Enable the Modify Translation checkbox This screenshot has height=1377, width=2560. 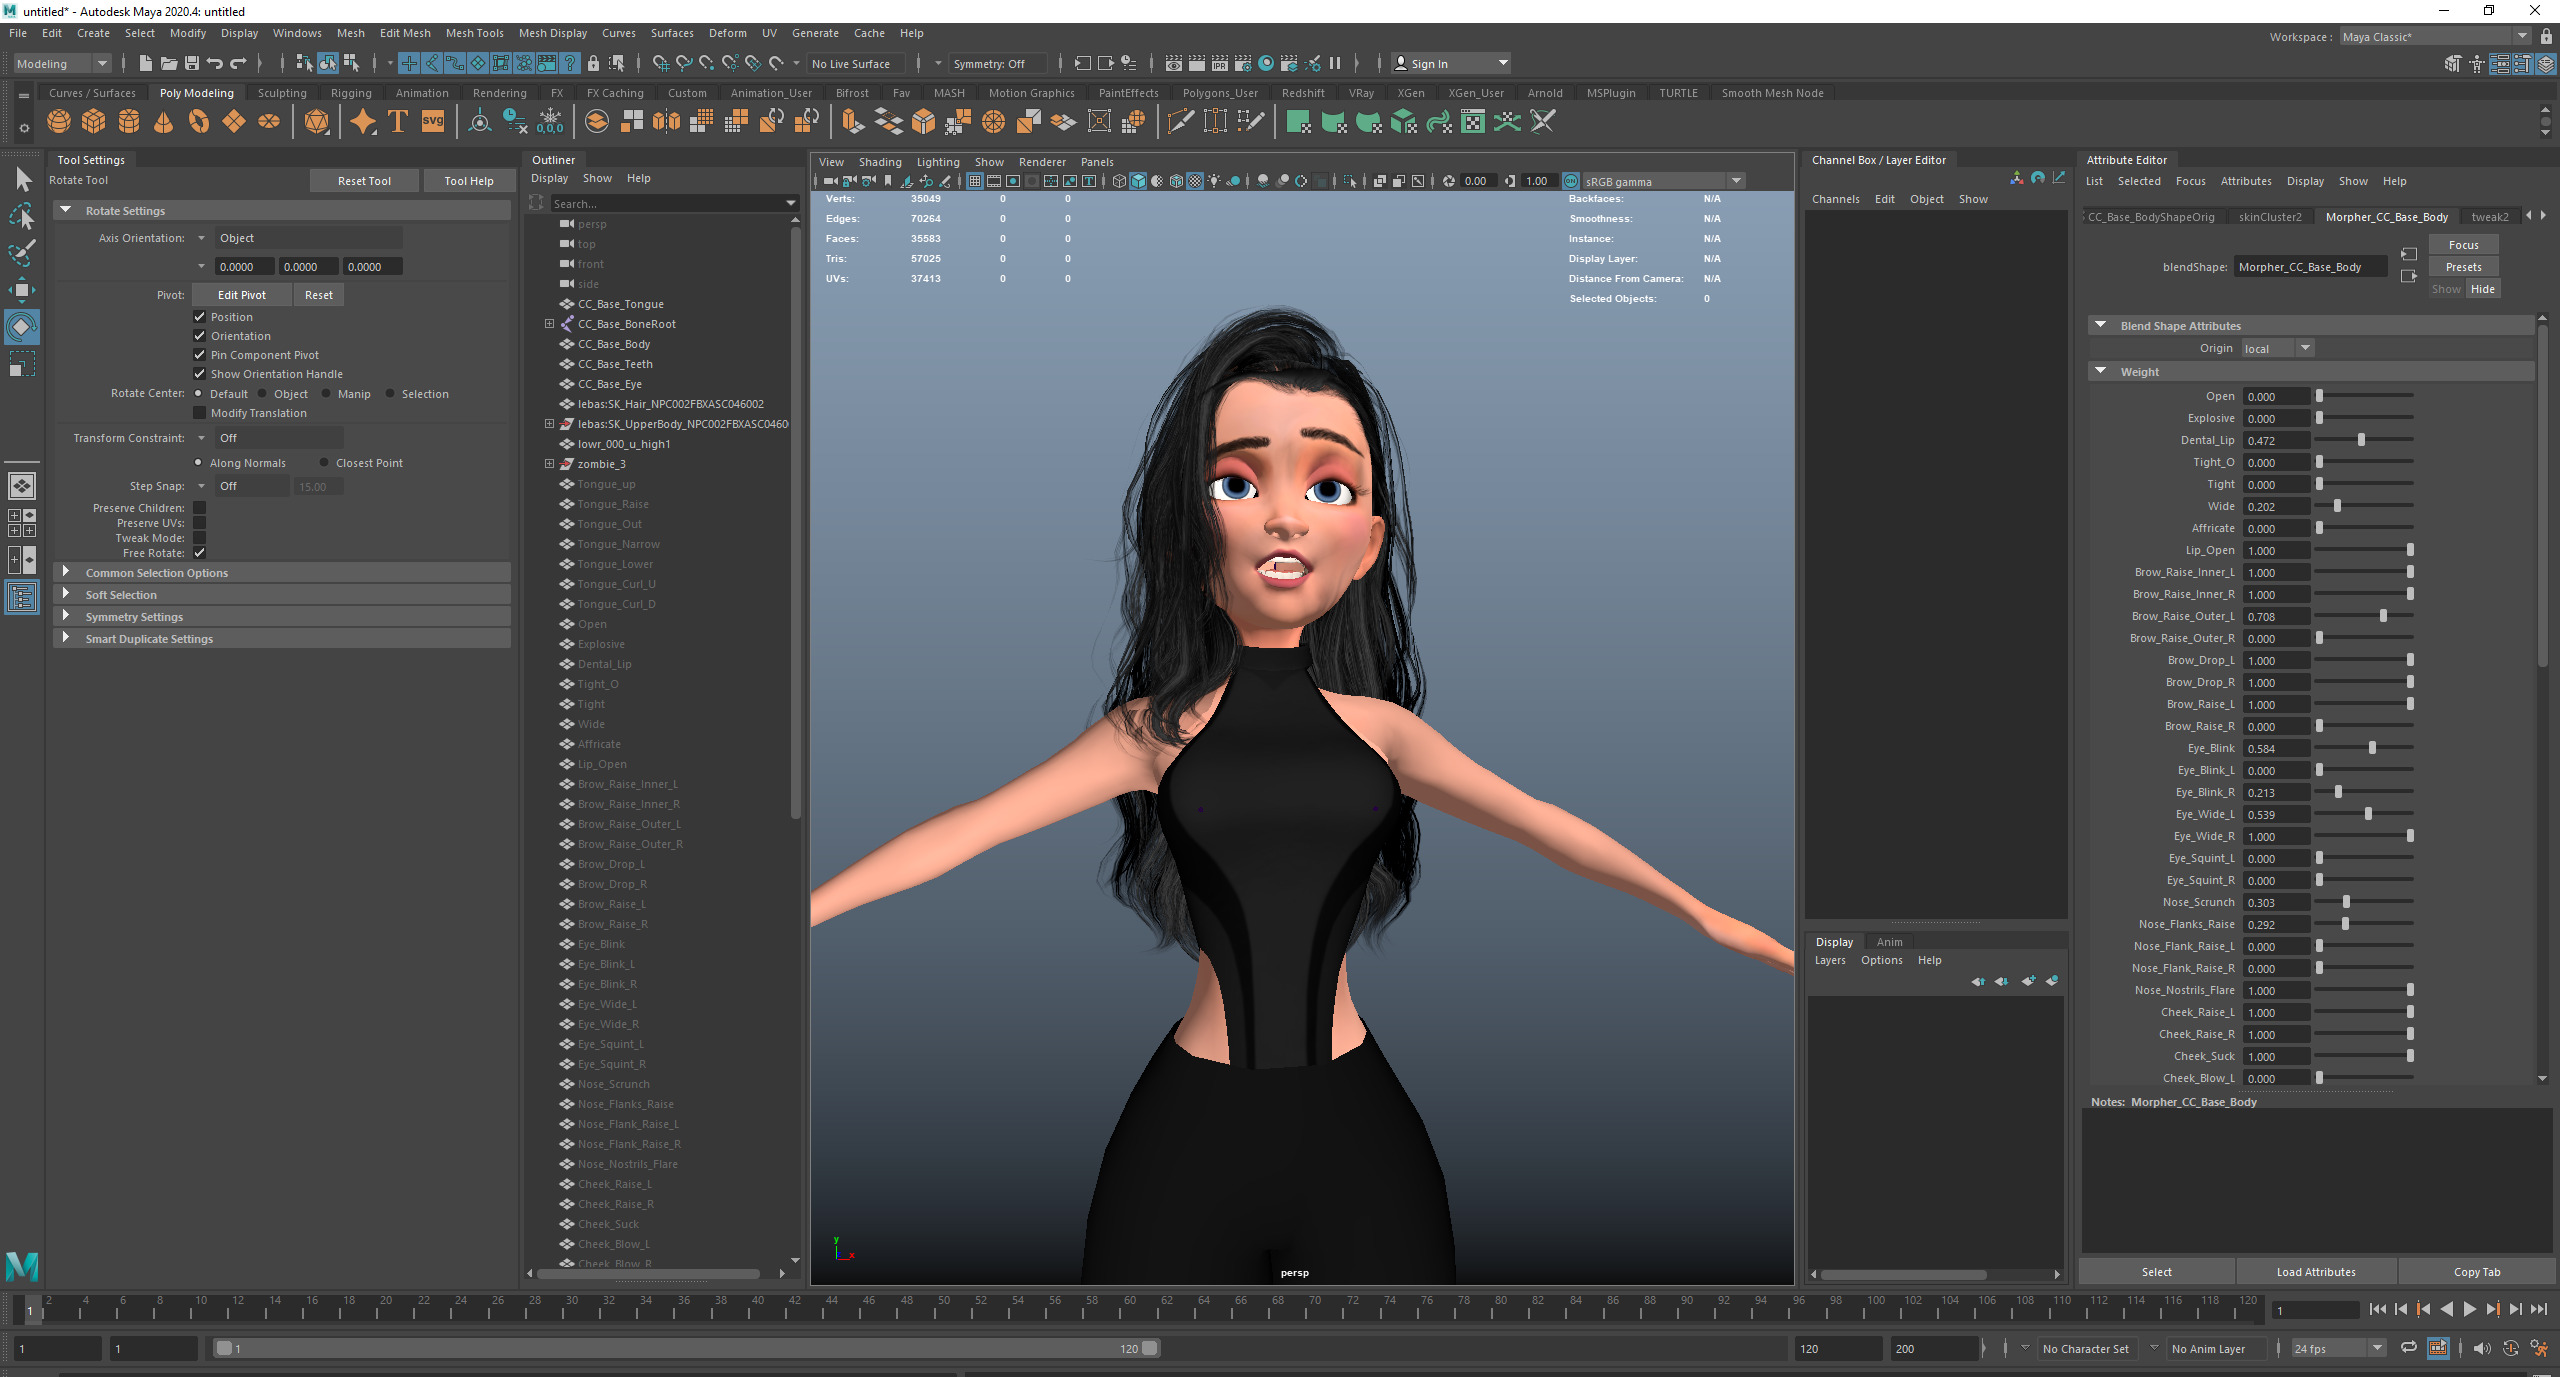point(199,413)
